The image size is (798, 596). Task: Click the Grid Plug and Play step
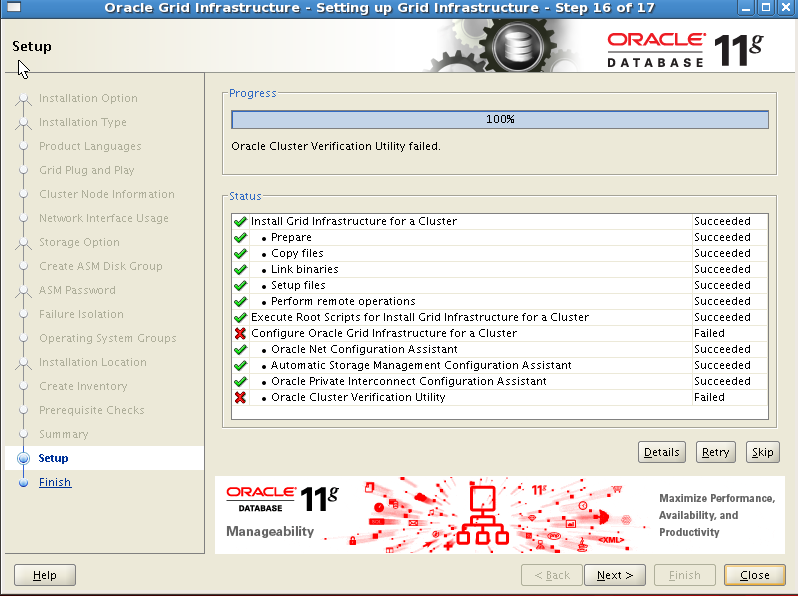click(87, 170)
